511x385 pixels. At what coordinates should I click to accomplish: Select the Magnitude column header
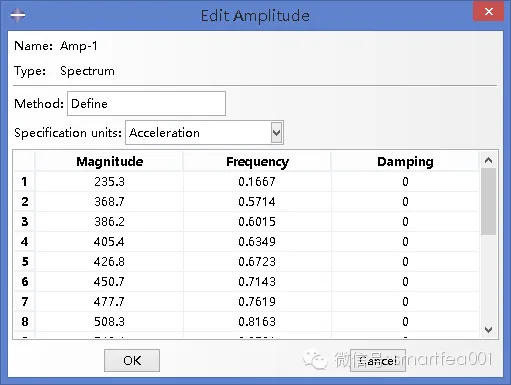[x=109, y=162]
